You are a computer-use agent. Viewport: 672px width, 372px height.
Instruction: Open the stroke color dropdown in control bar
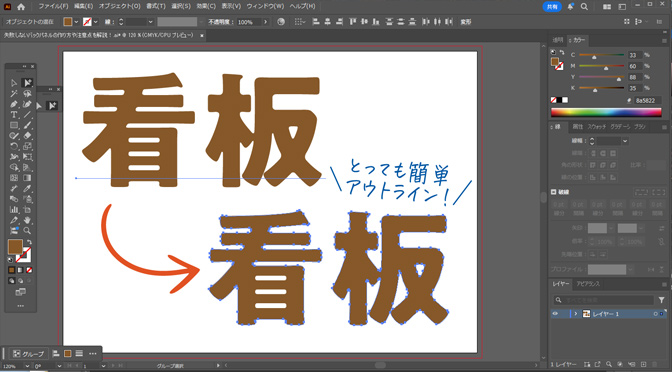pyautogui.click(x=95, y=22)
